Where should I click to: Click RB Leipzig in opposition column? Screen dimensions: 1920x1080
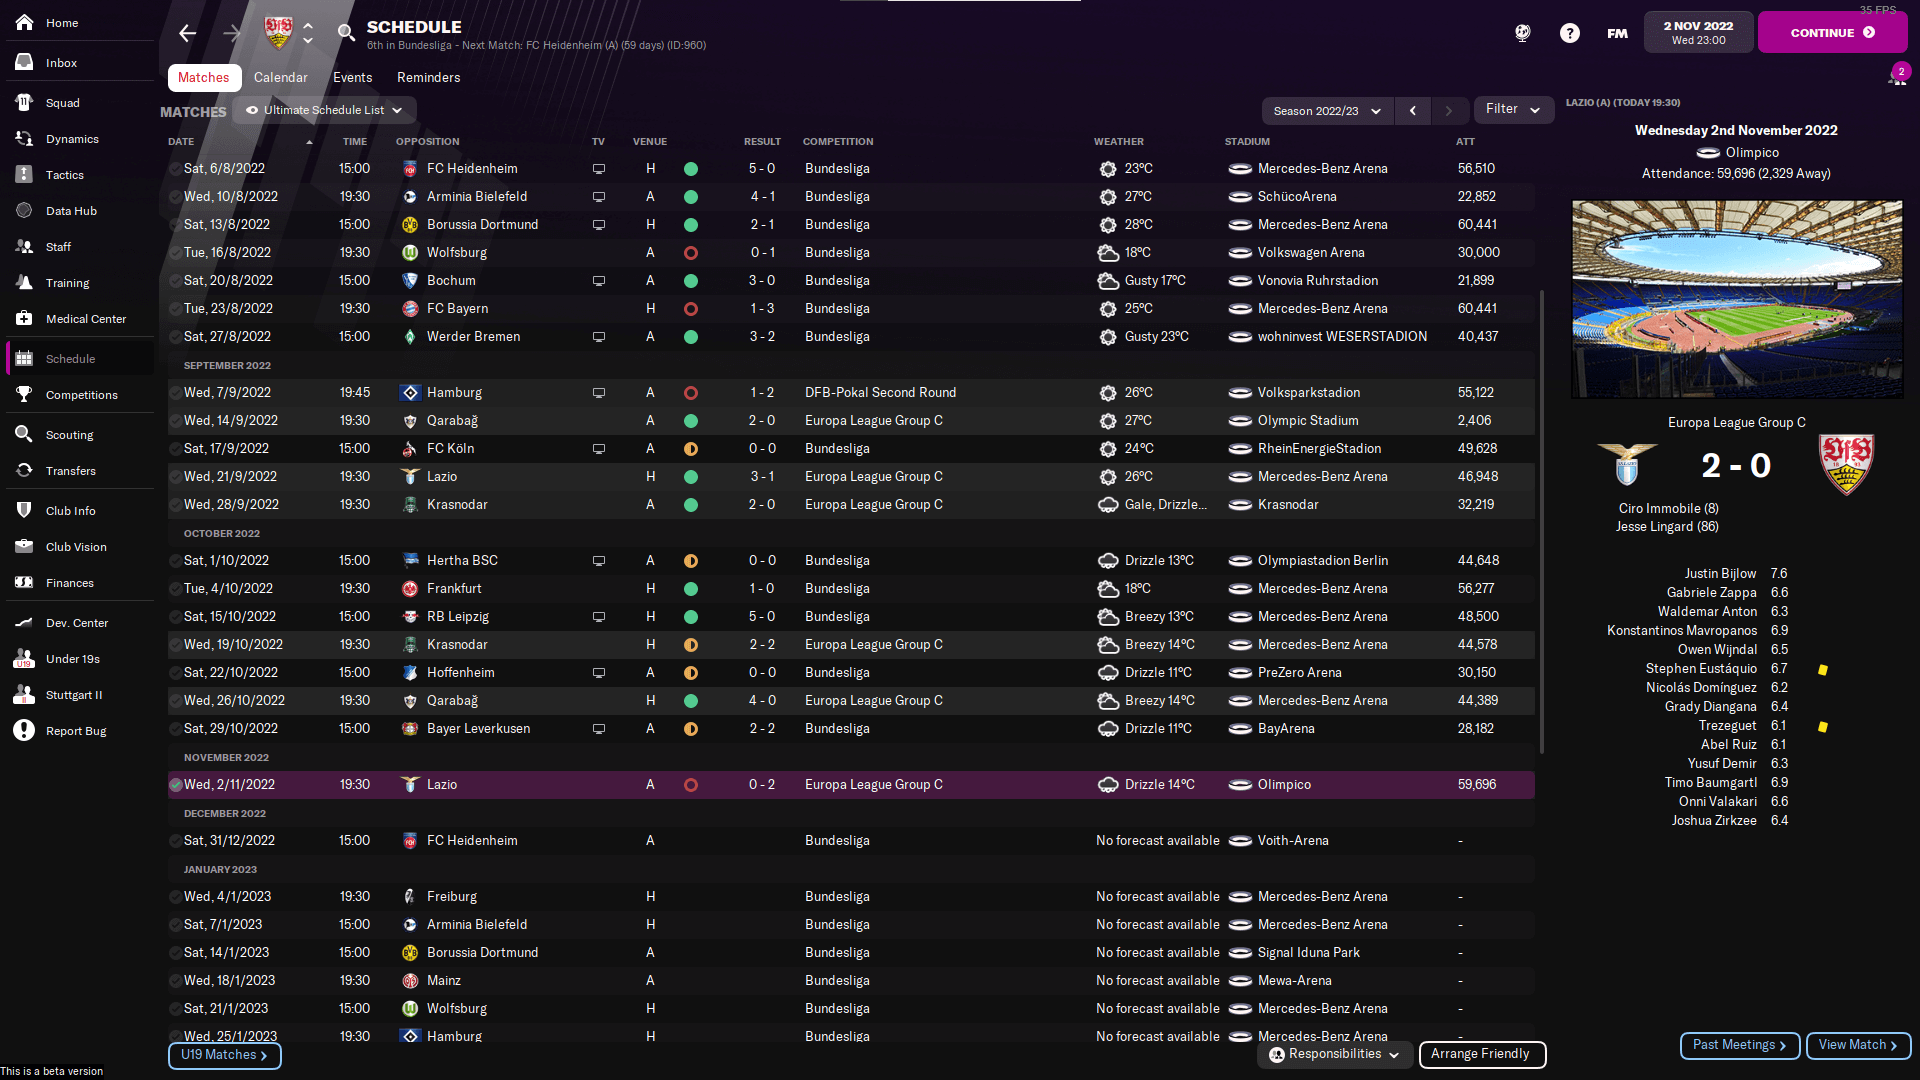coord(457,617)
